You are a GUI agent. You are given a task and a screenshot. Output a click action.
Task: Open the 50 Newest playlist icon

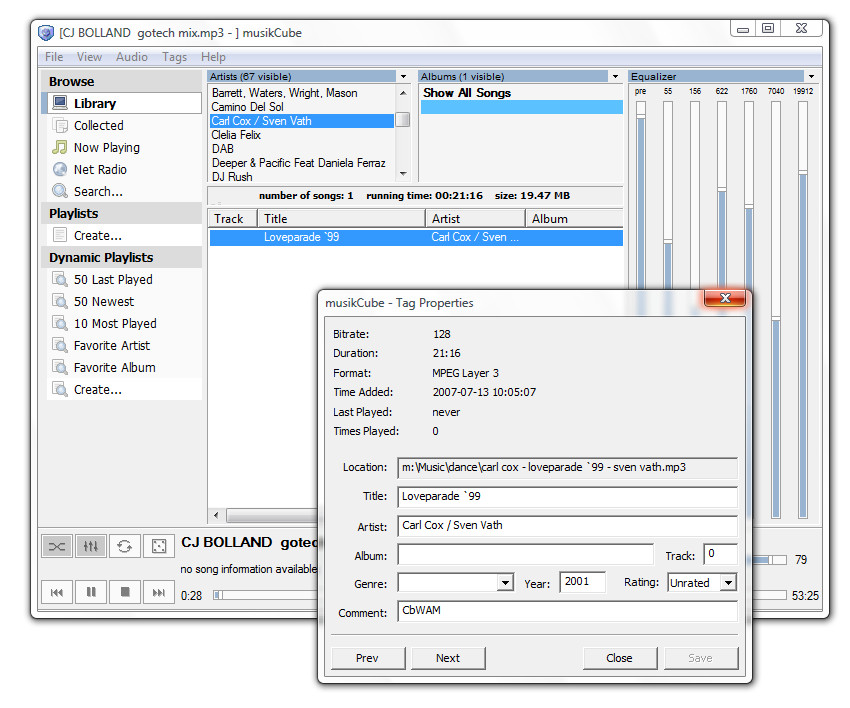coord(60,301)
